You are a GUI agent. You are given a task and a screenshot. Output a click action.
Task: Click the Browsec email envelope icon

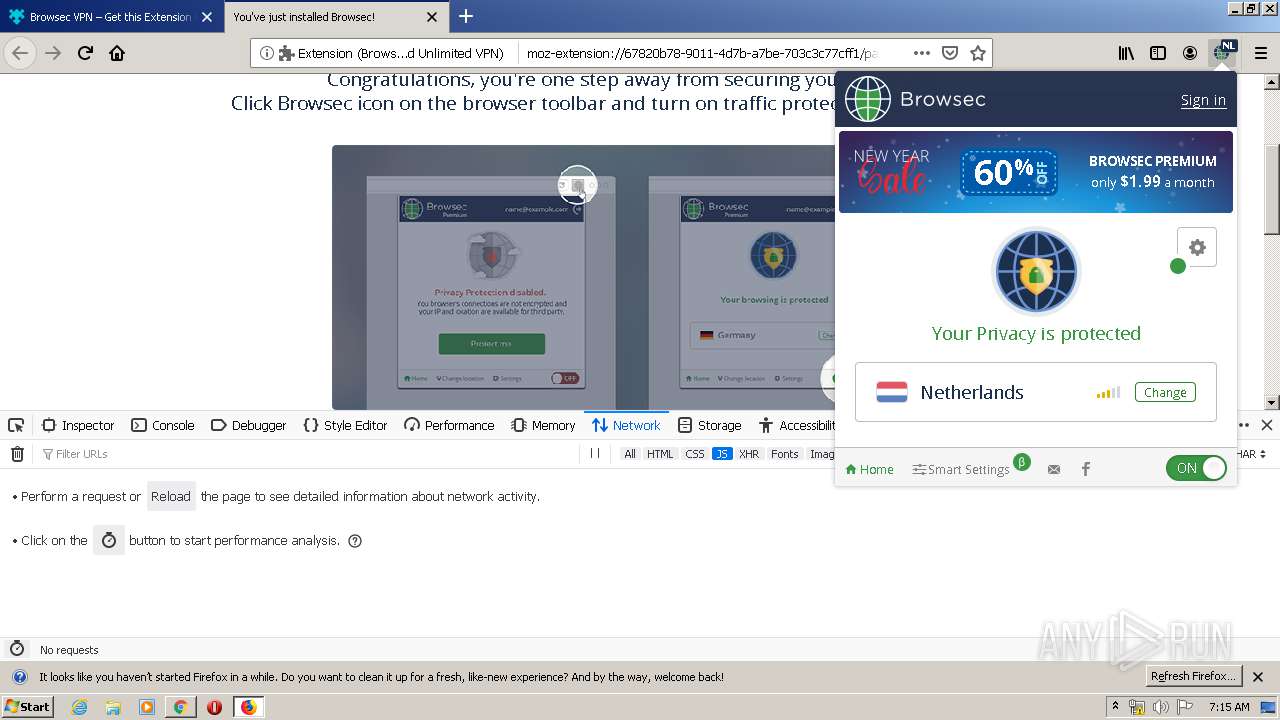click(x=1054, y=469)
